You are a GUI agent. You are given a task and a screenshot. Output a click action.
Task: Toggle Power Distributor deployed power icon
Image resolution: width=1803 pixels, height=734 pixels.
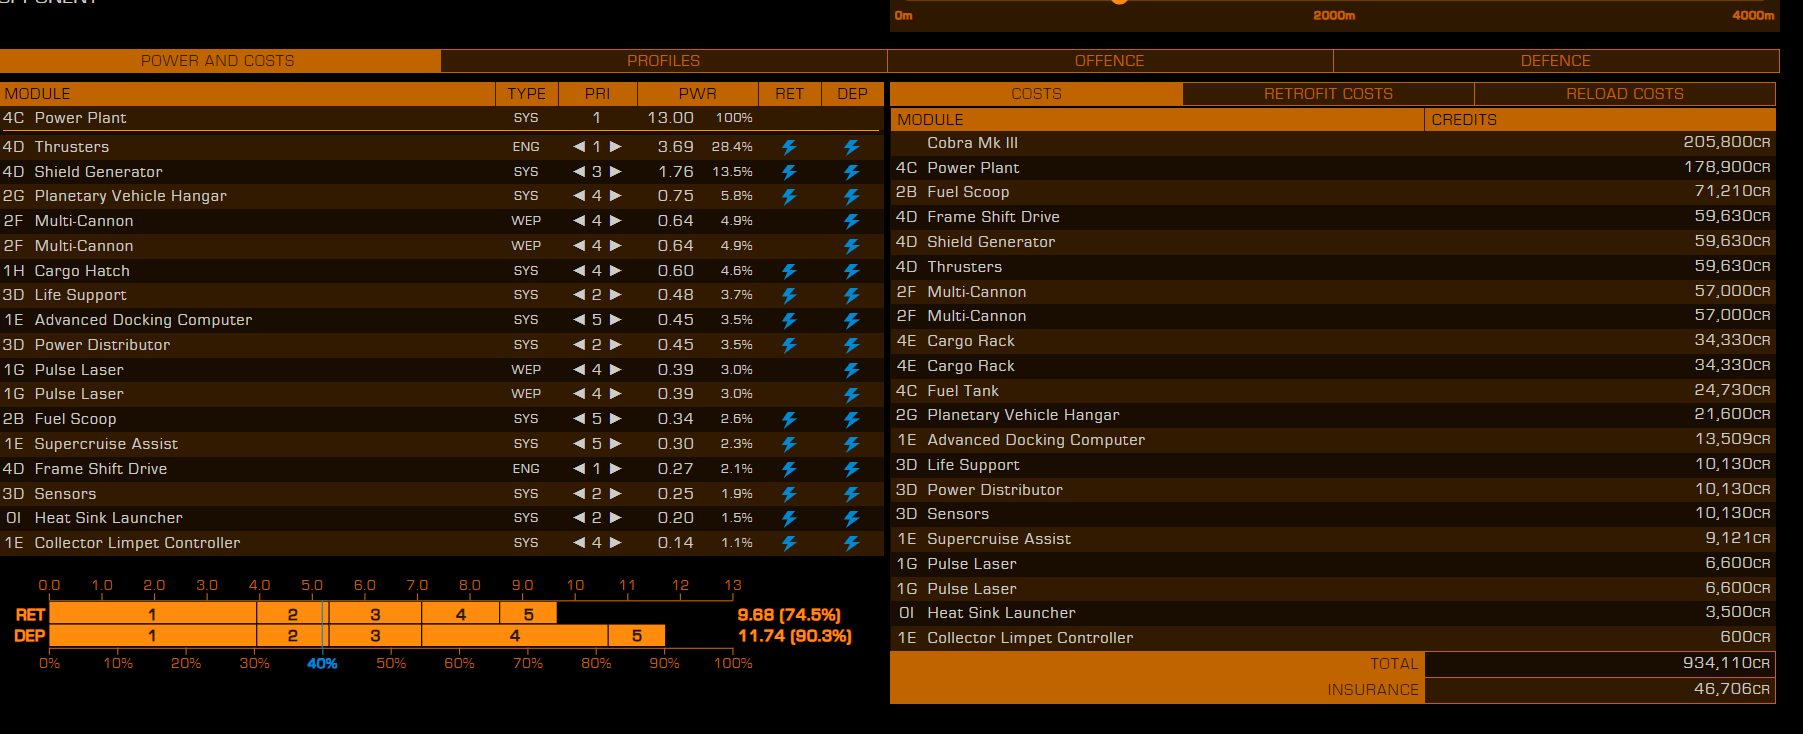coord(852,345)
